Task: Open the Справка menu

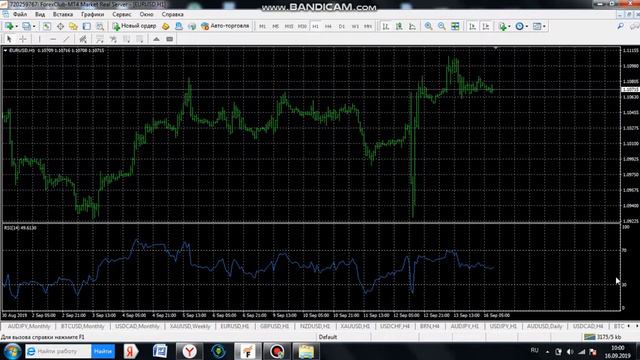Action: pyautogui.click(x=173, y=14)
